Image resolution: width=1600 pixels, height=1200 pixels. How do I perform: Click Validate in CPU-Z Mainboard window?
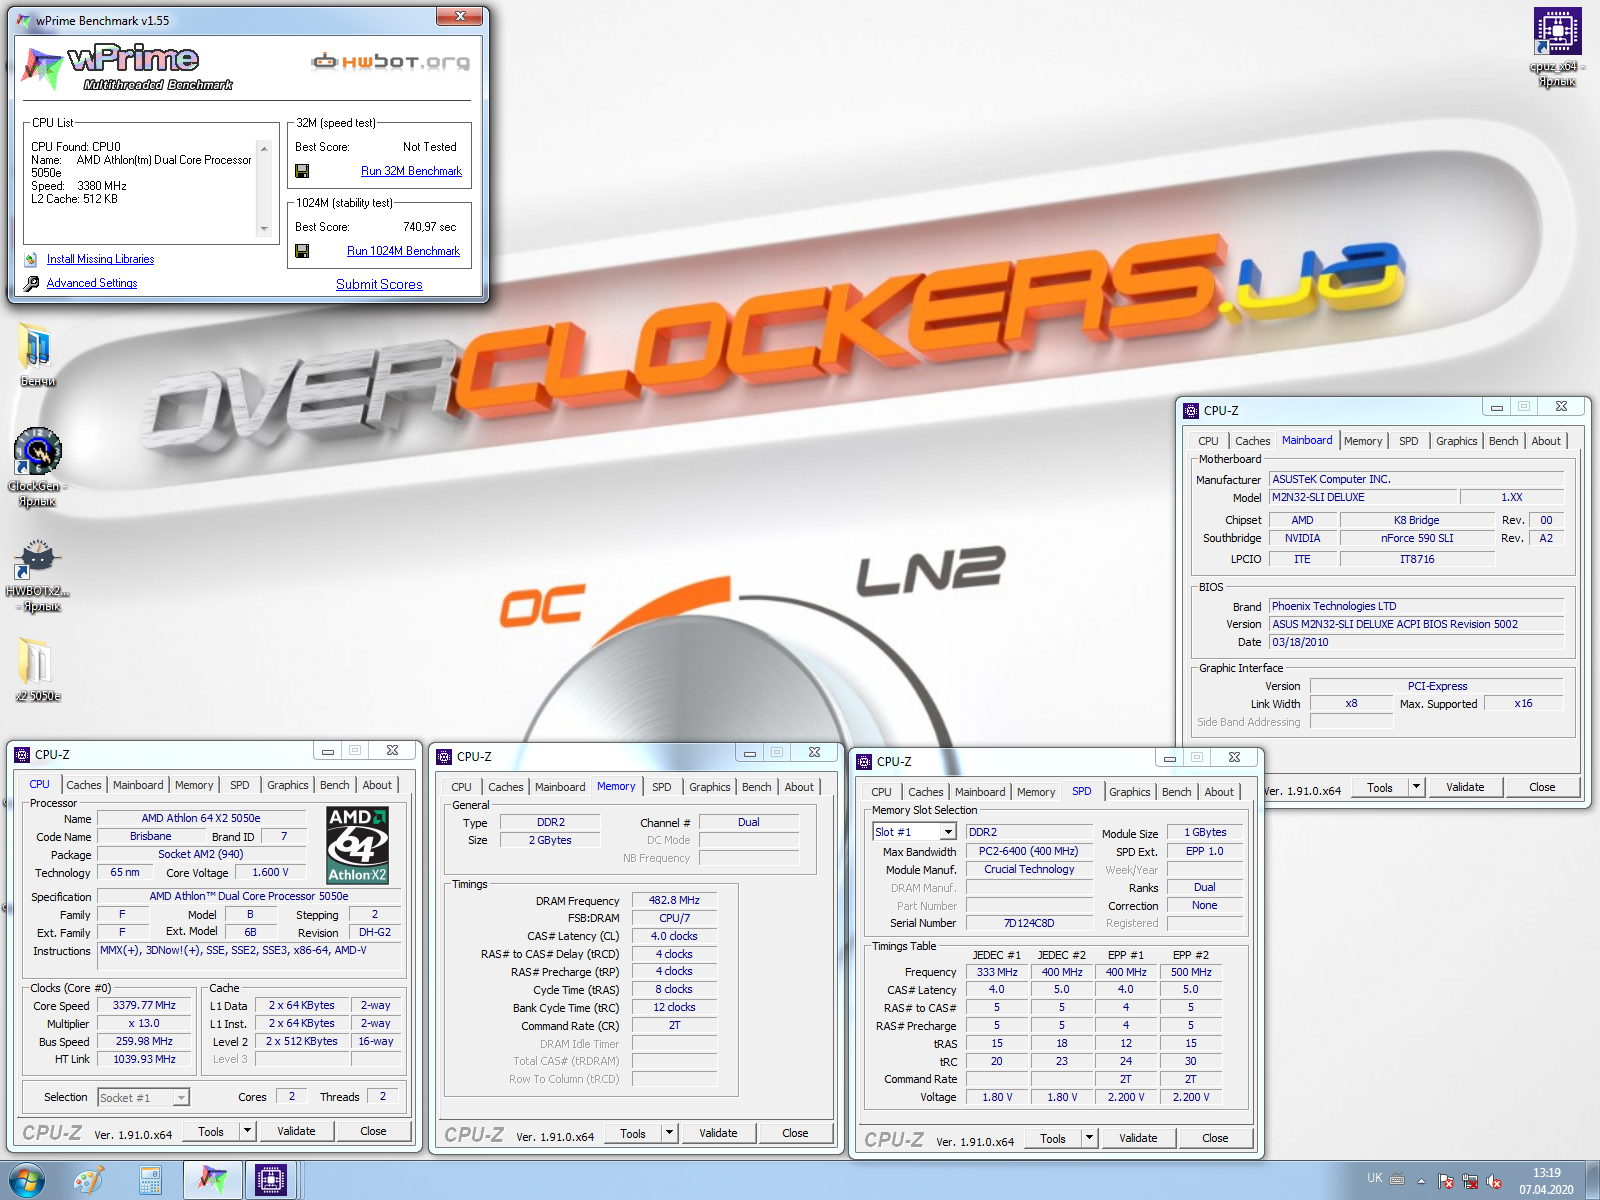(1465, 787)
